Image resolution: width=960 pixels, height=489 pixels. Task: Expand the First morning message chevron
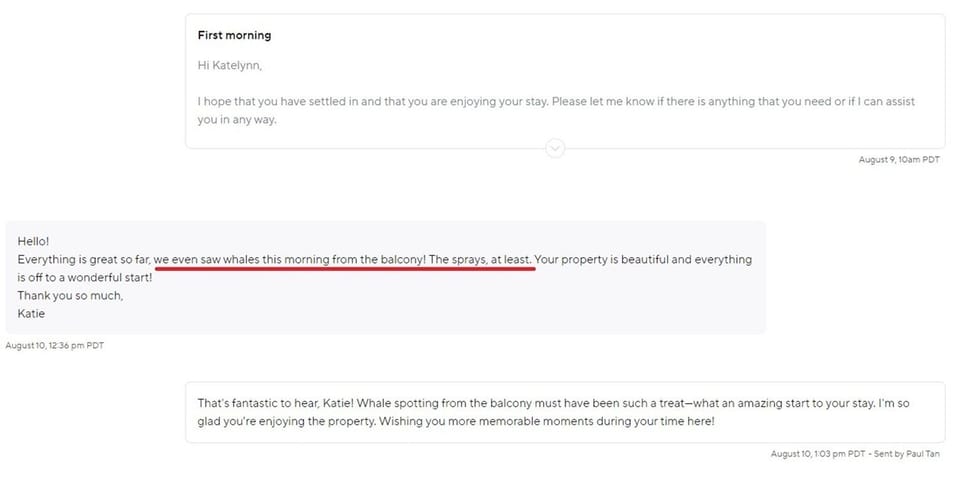[556, 149]
